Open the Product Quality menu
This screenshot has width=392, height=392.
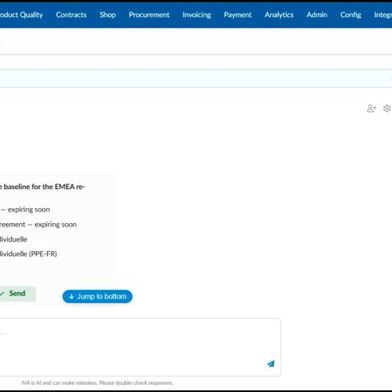(x=21, y=15)
